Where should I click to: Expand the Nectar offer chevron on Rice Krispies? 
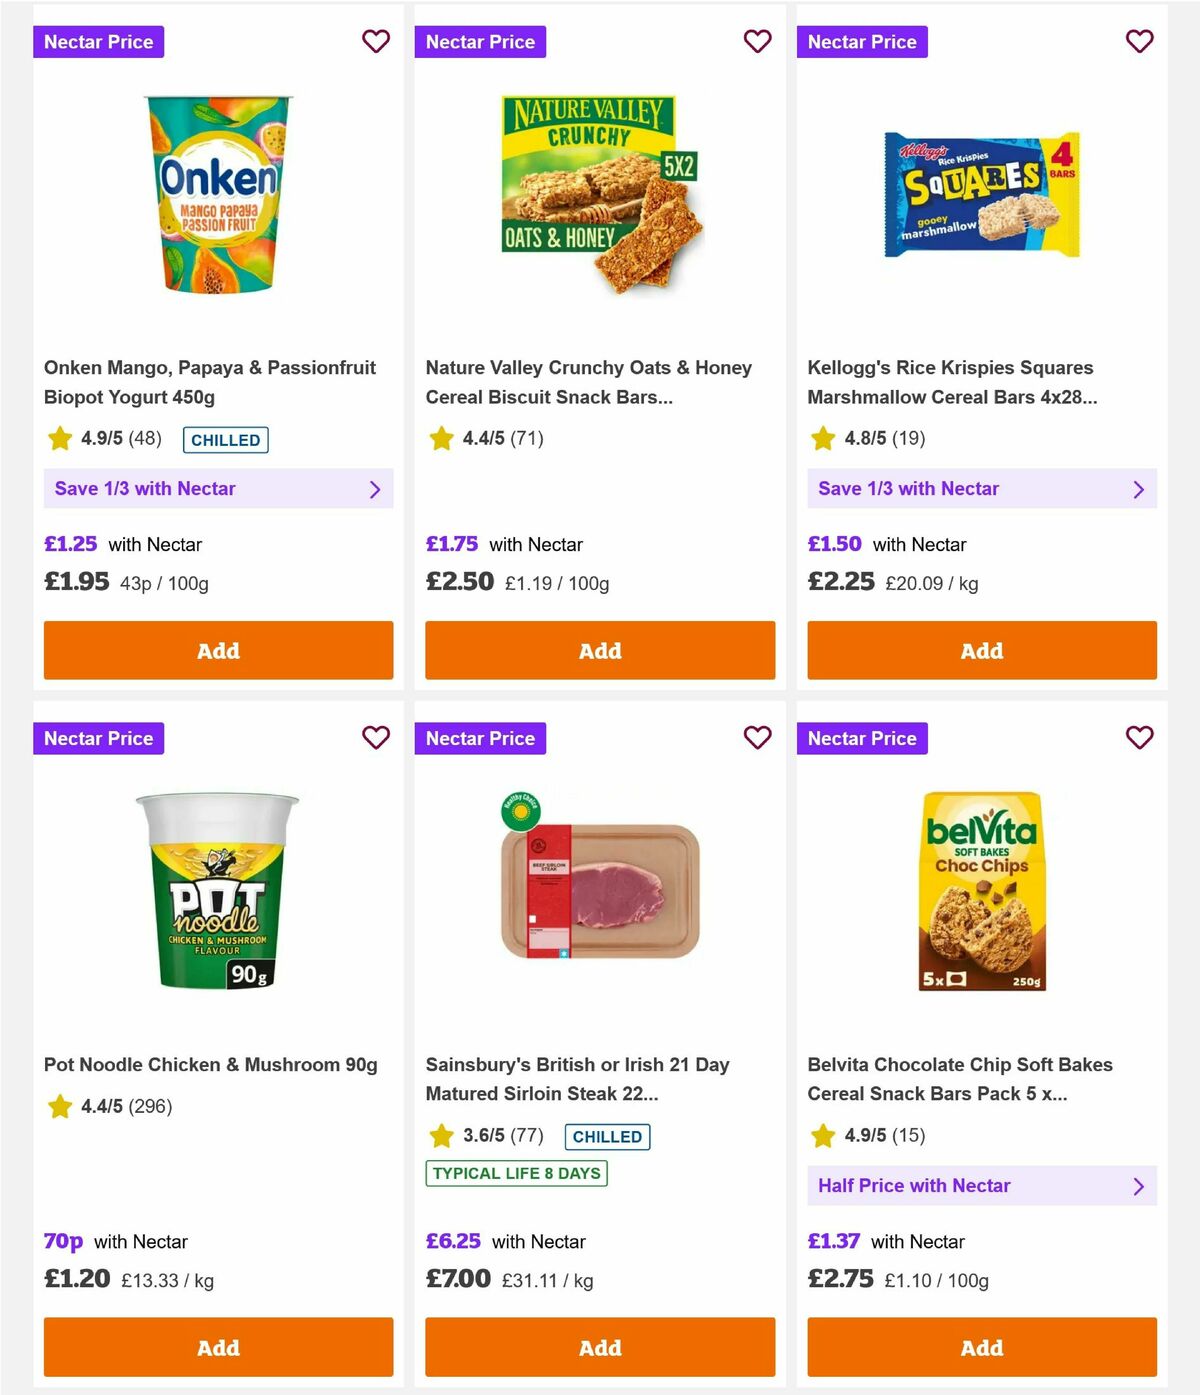(x=1138, y=489)
